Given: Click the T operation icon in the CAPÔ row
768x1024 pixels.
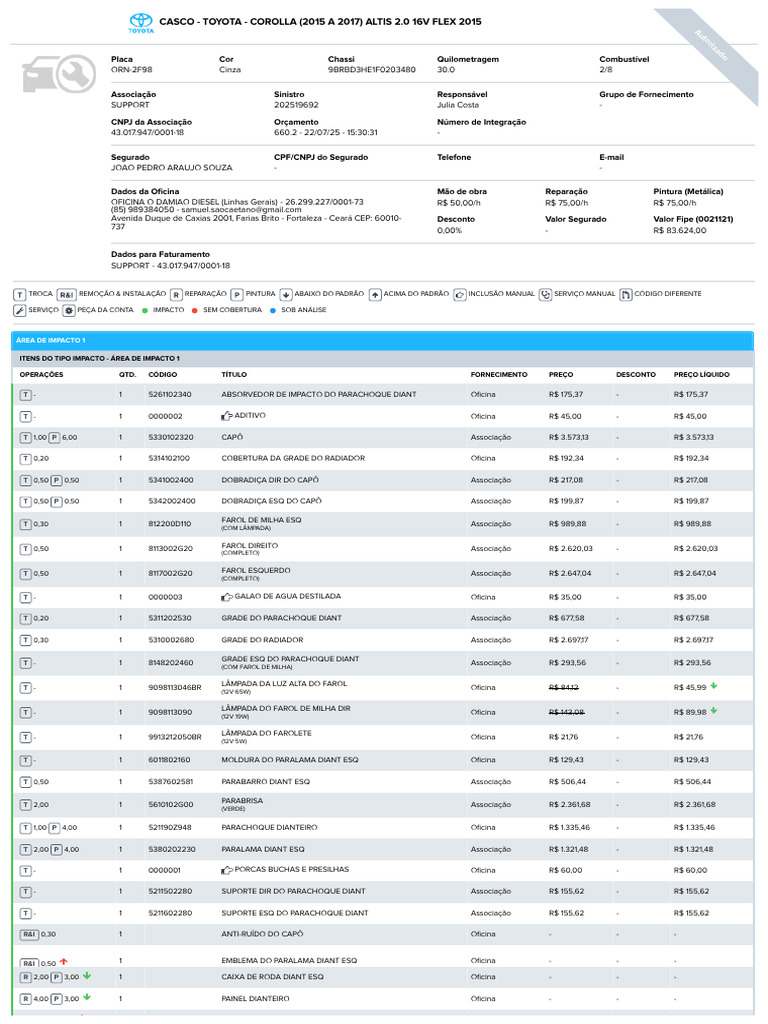Looking at the screenshot, I should coord(25,438).
